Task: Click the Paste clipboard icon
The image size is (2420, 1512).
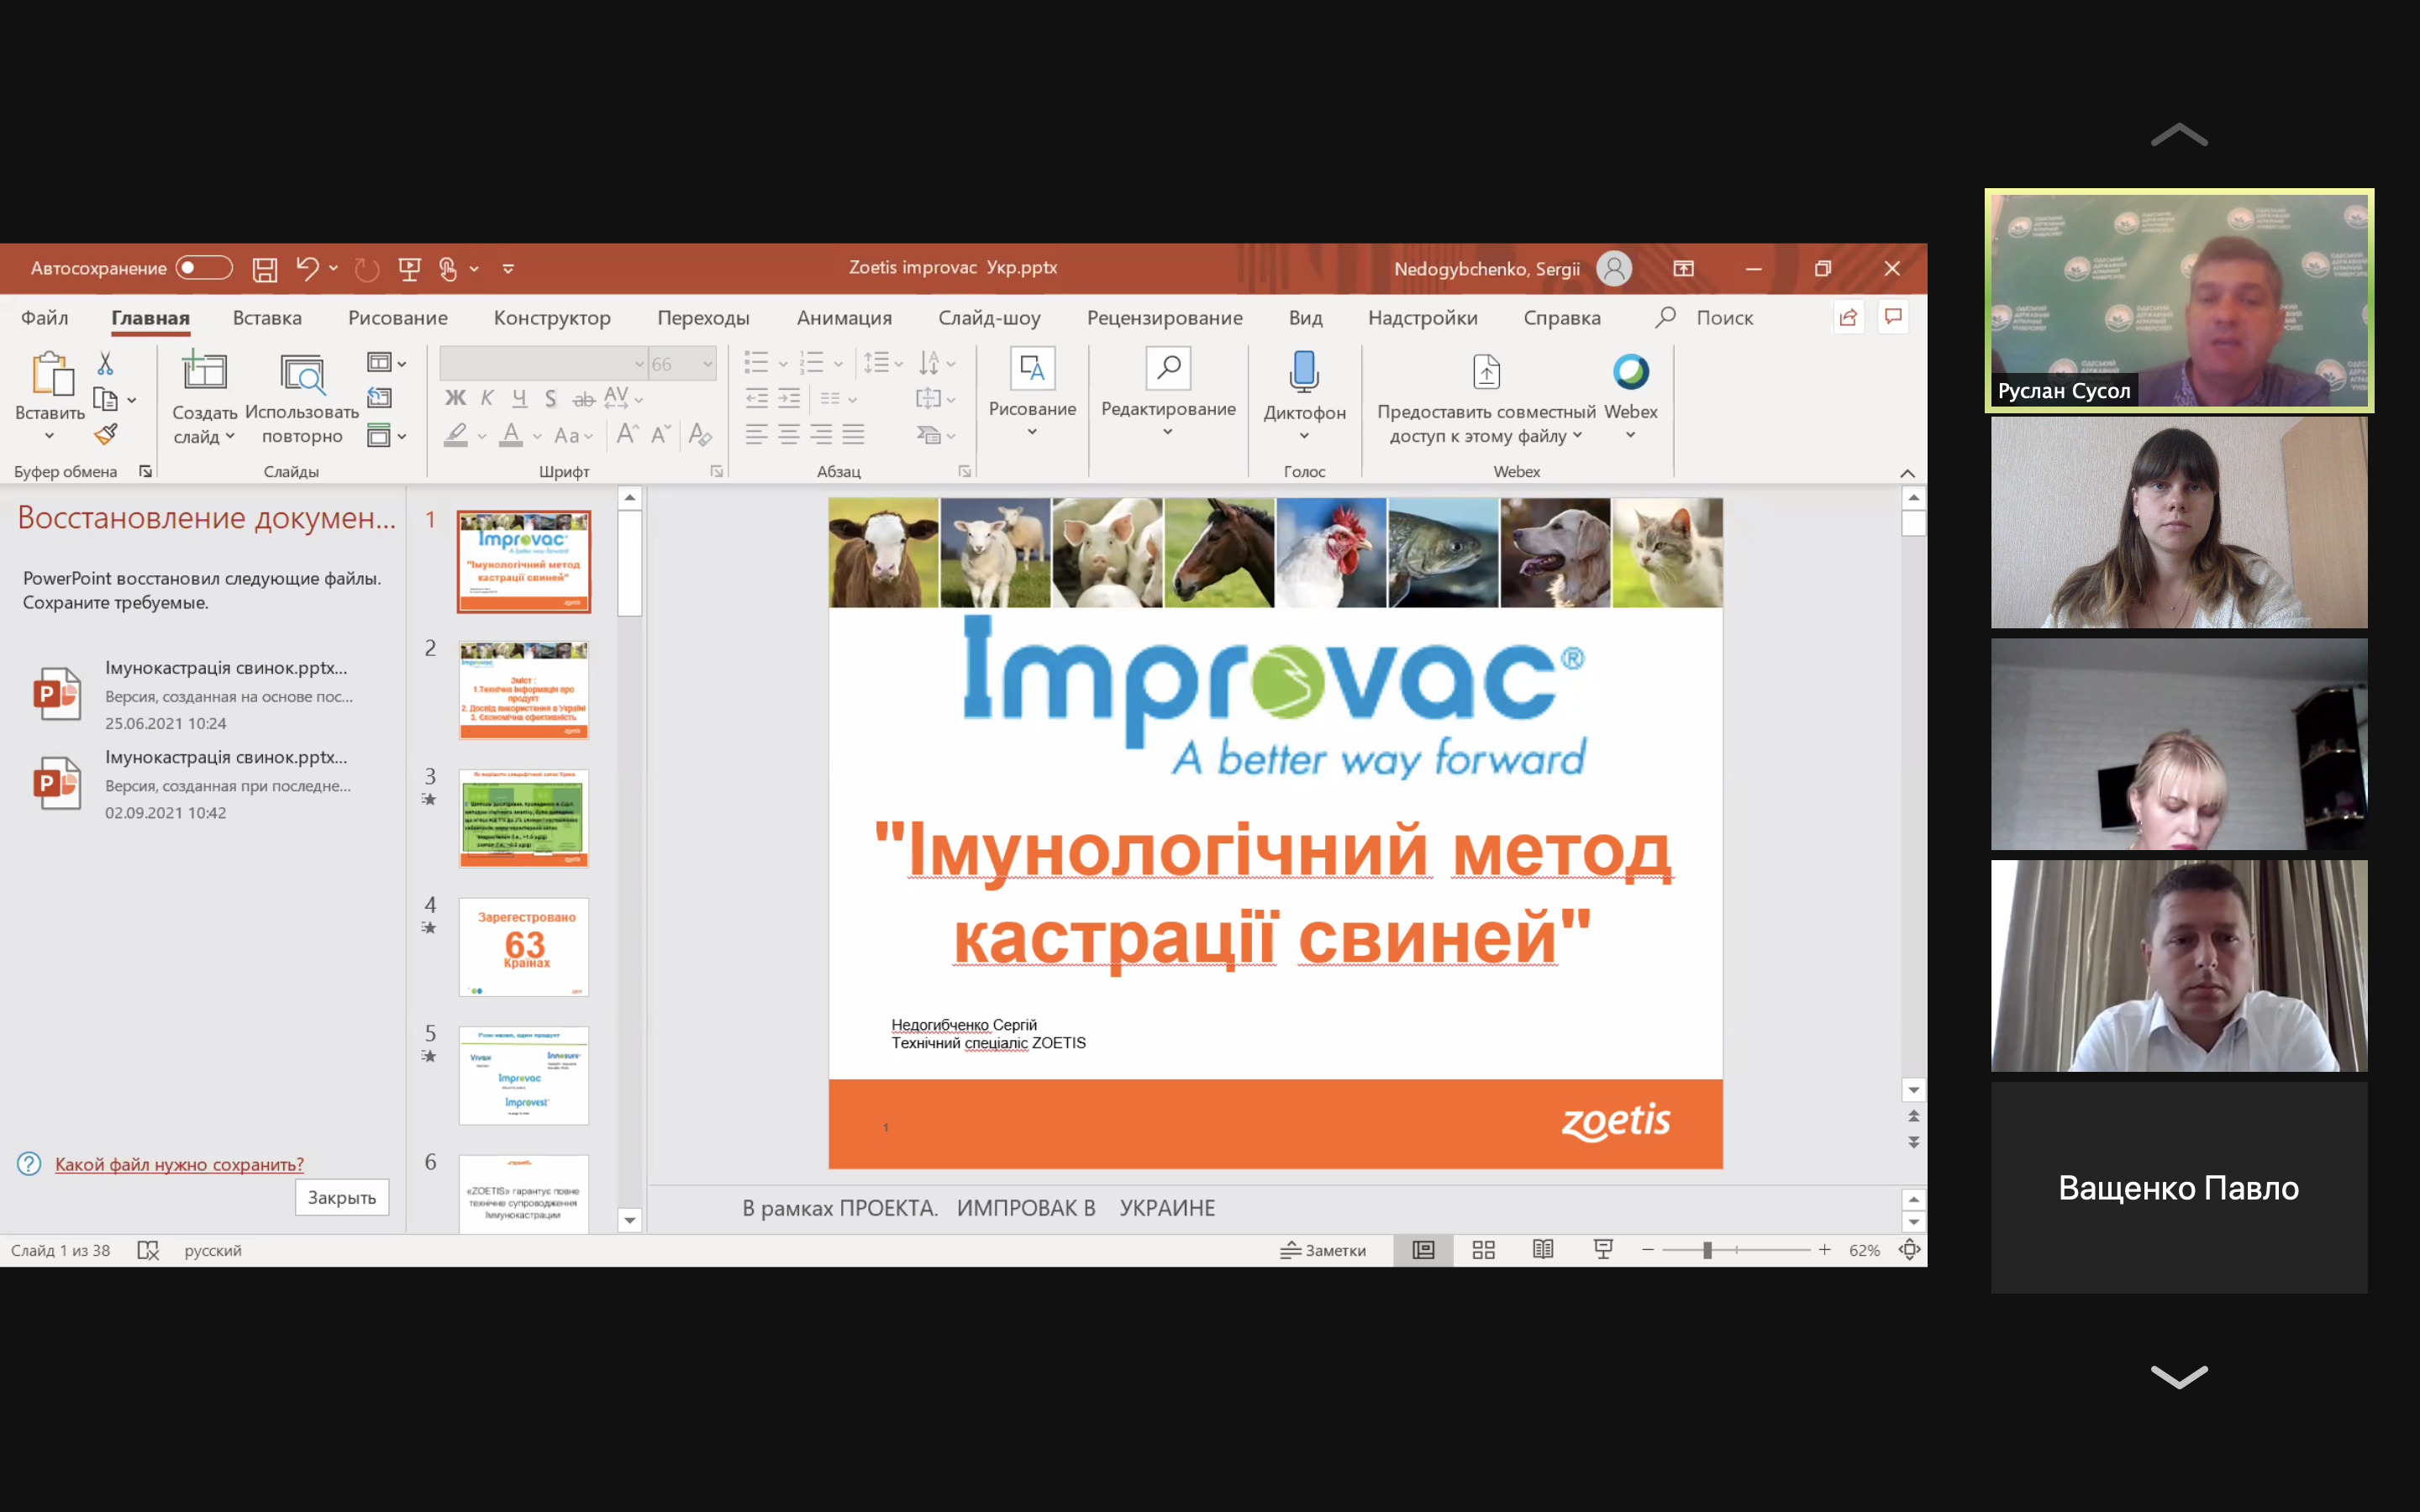Action: tap(51, 373)
